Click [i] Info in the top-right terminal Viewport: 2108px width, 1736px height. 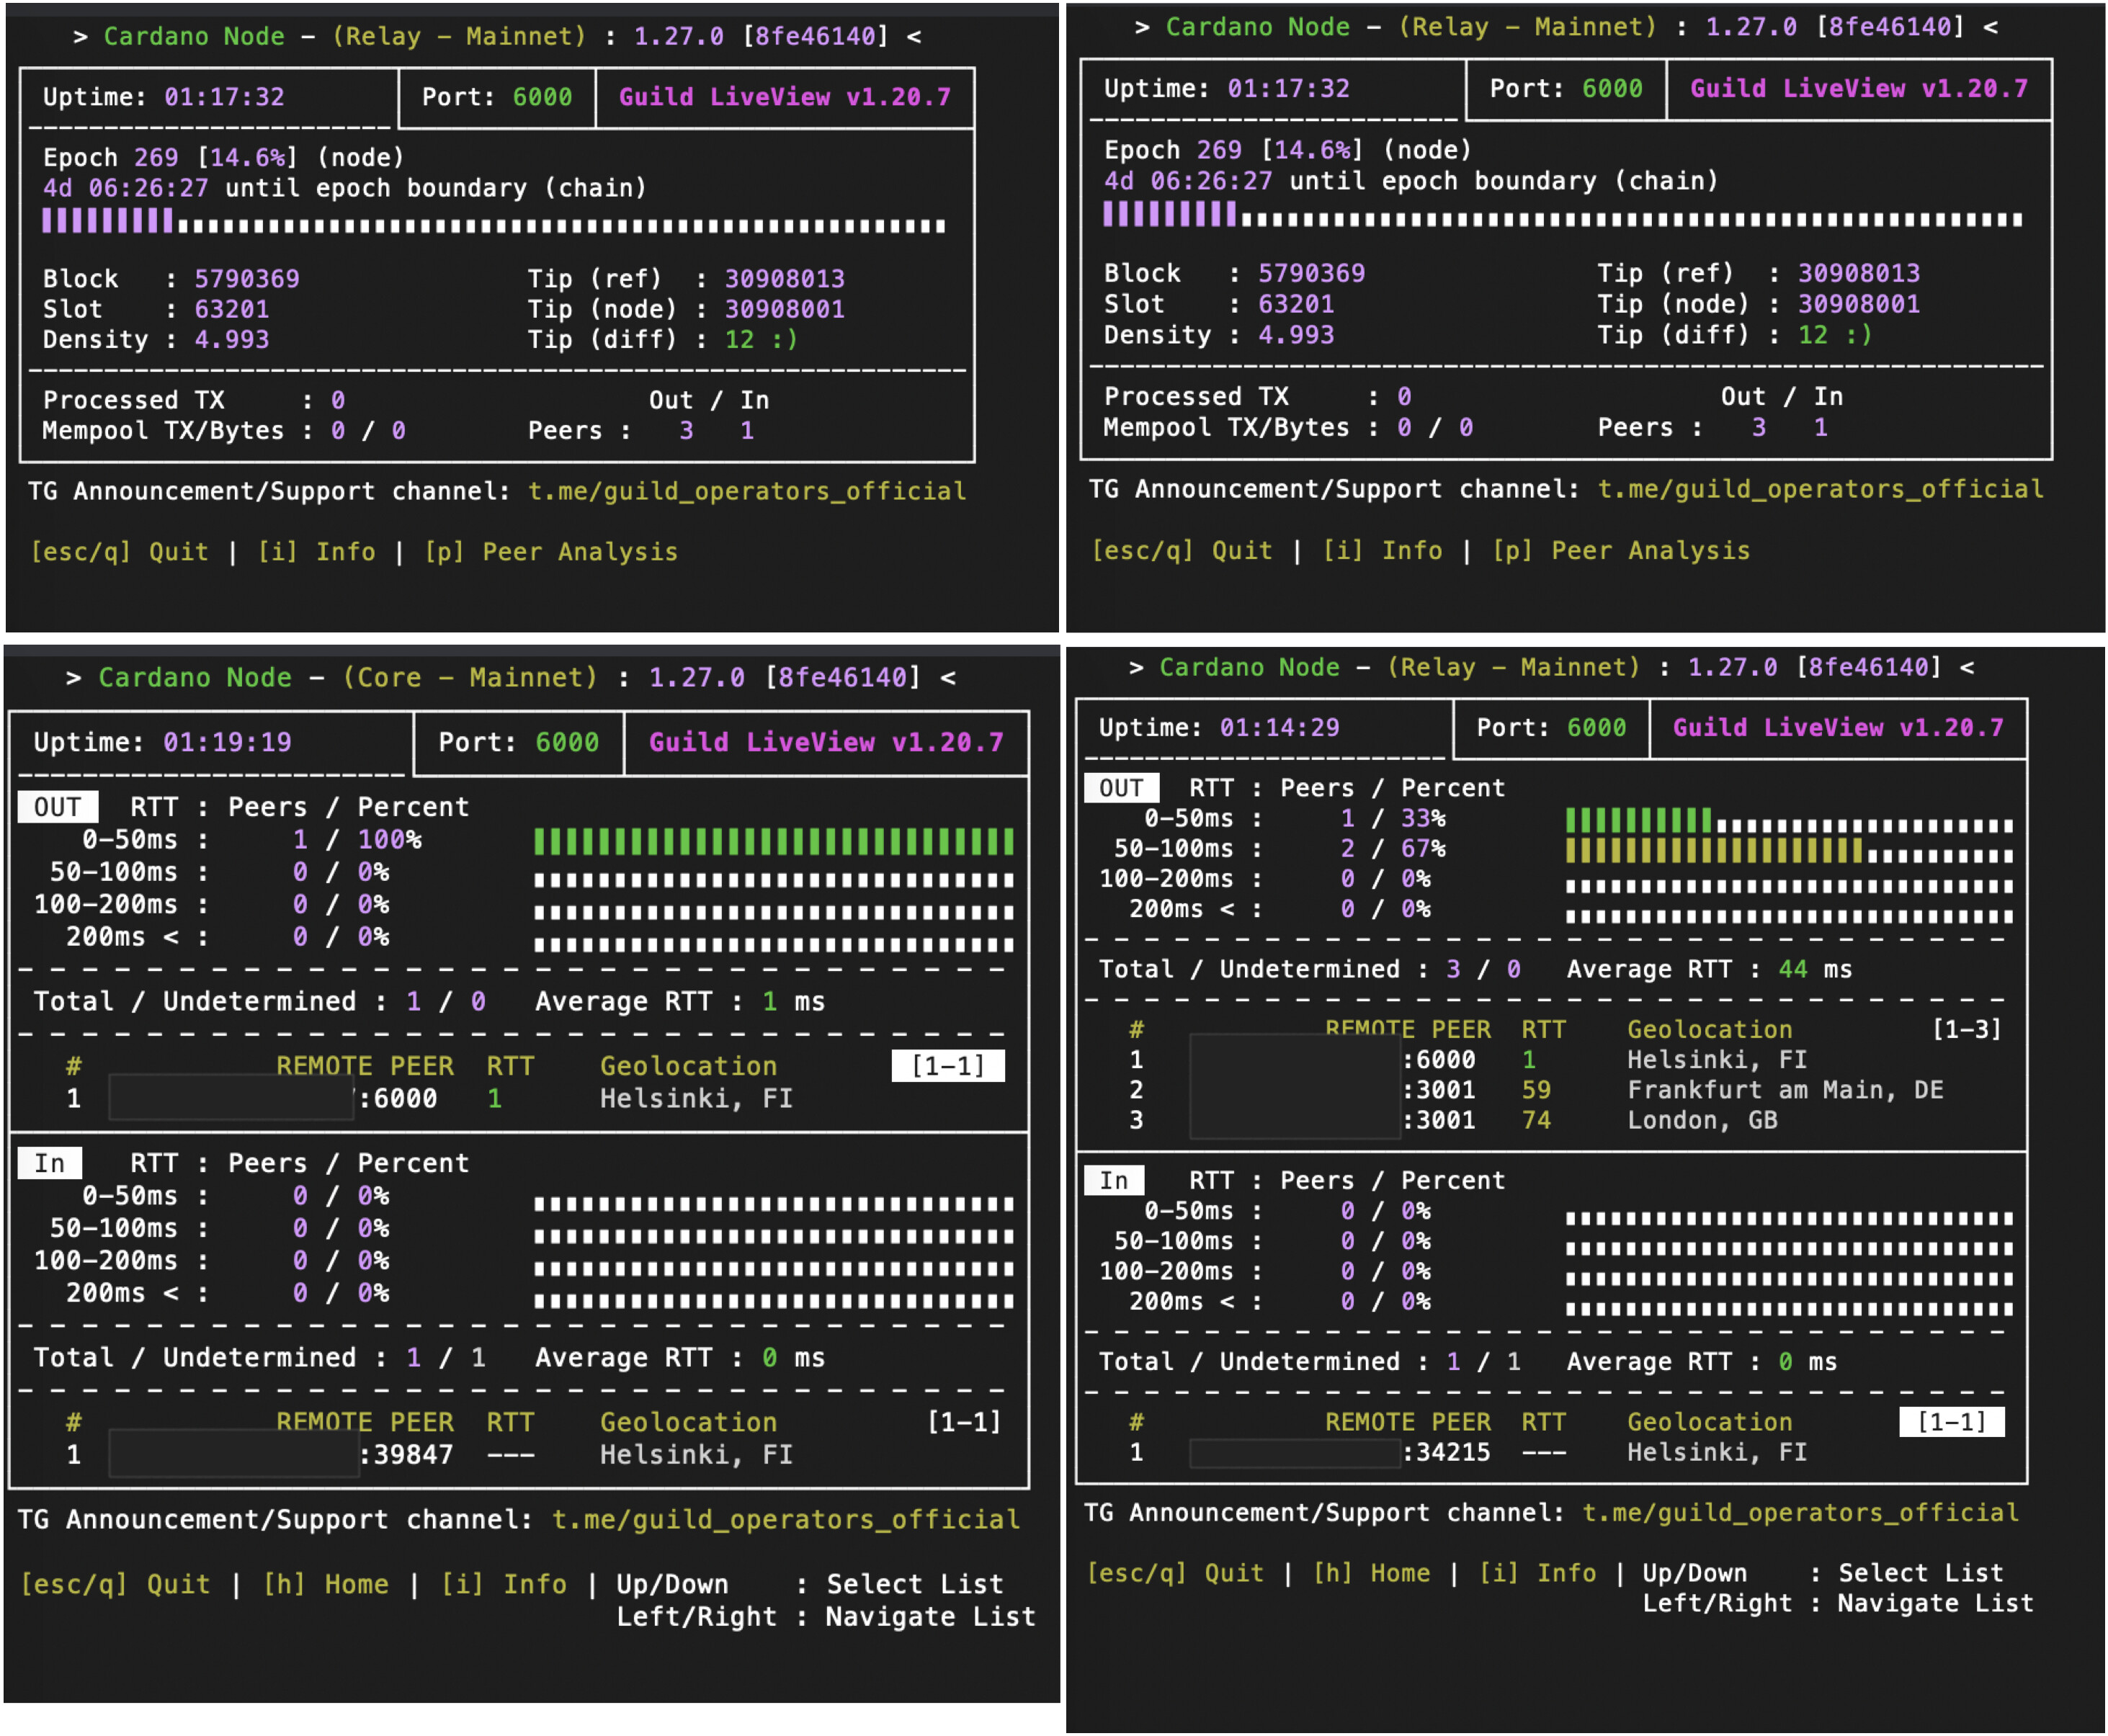1382,550
